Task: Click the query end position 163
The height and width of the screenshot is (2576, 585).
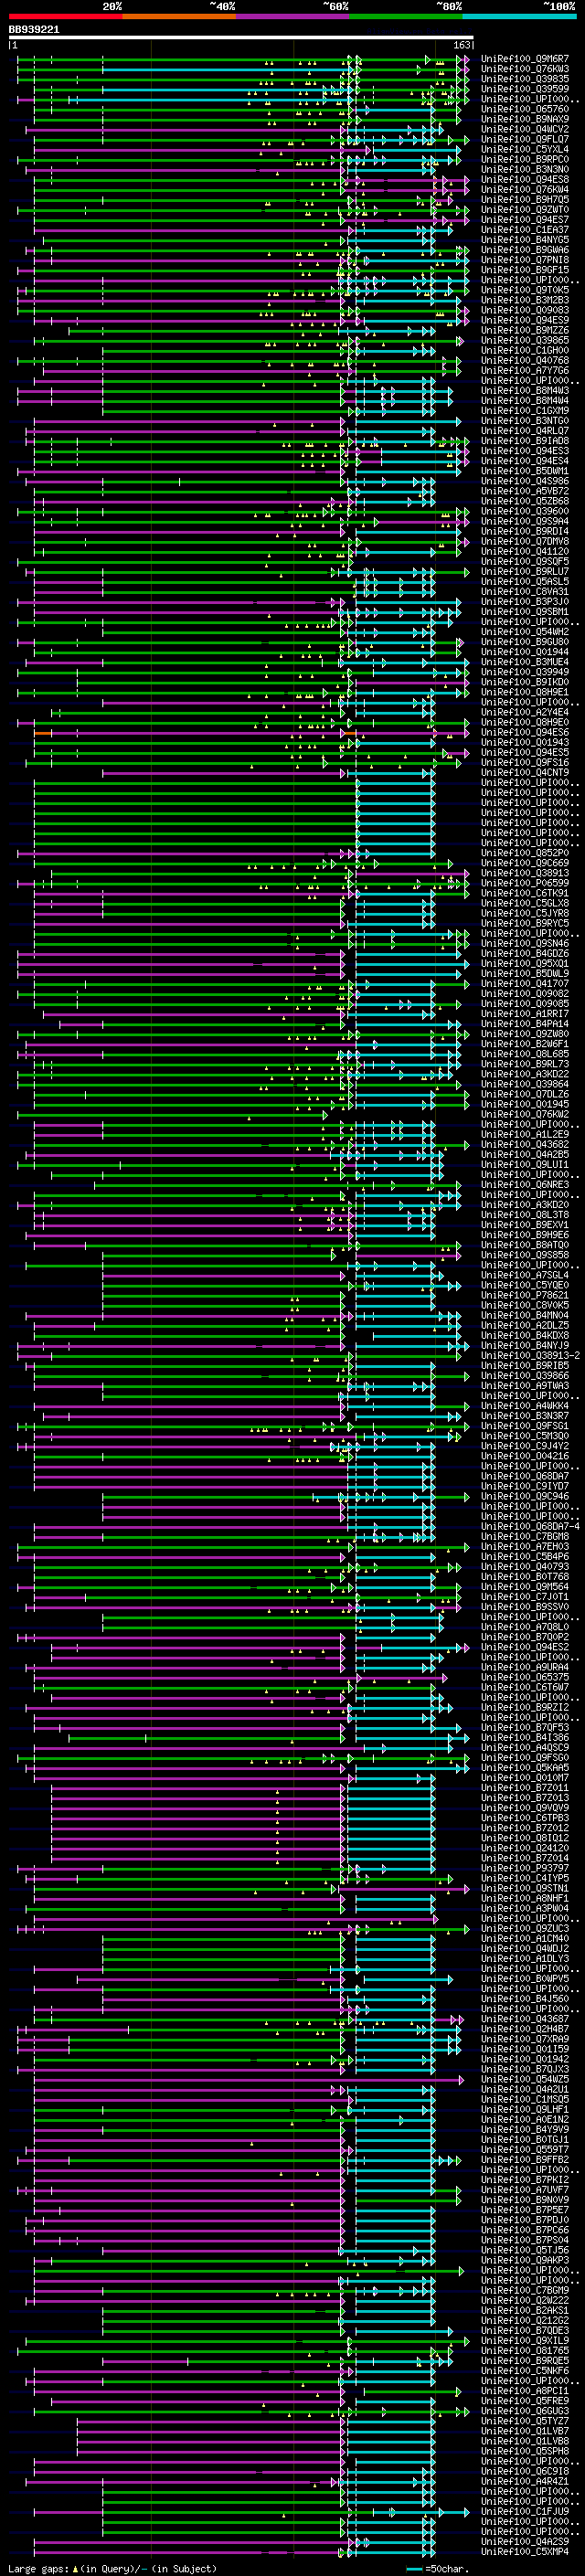Action: click(x=462, y=45)
